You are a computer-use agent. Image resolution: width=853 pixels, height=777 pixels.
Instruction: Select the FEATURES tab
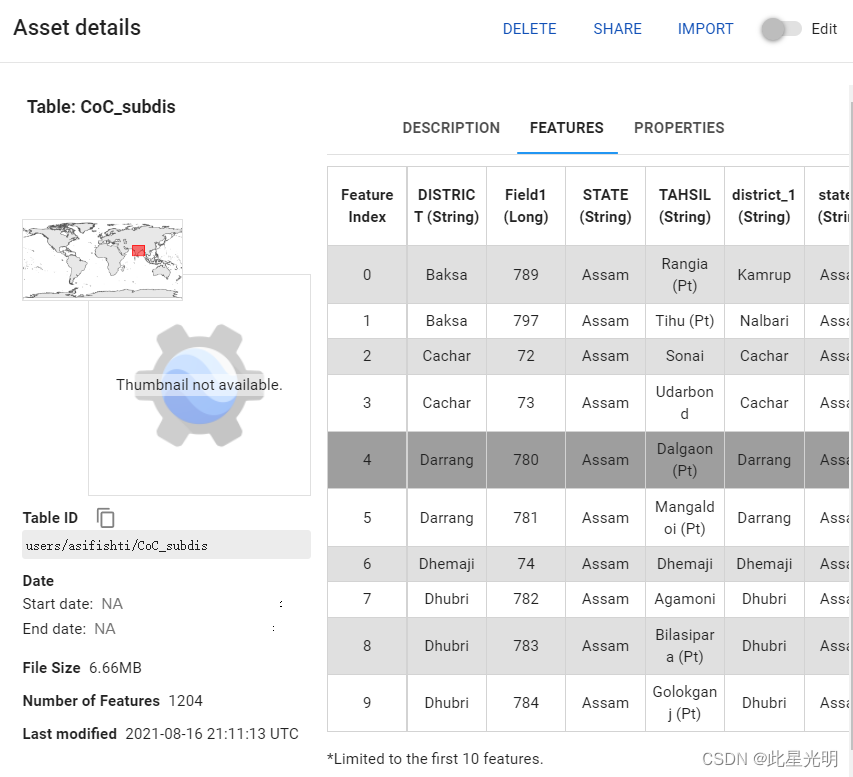pyautogui.click(x=566, y=128)
